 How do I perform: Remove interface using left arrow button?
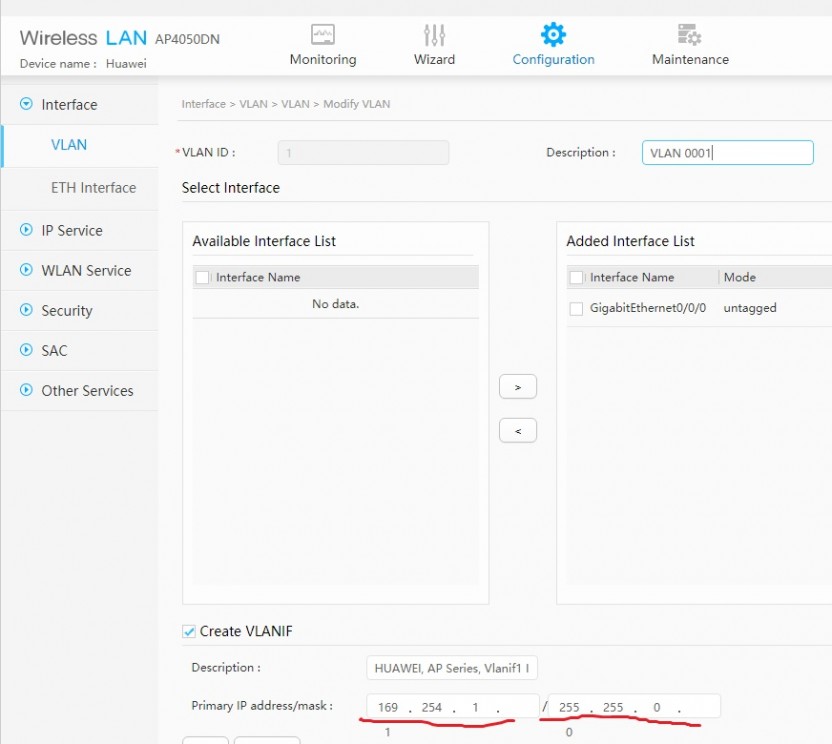click(517, 431)
